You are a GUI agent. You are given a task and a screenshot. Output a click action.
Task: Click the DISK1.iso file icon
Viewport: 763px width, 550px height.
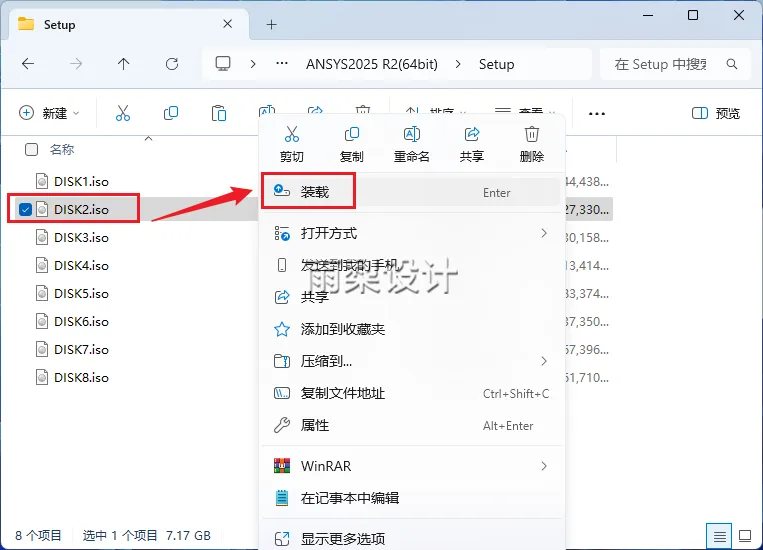(x=42, y=181)
